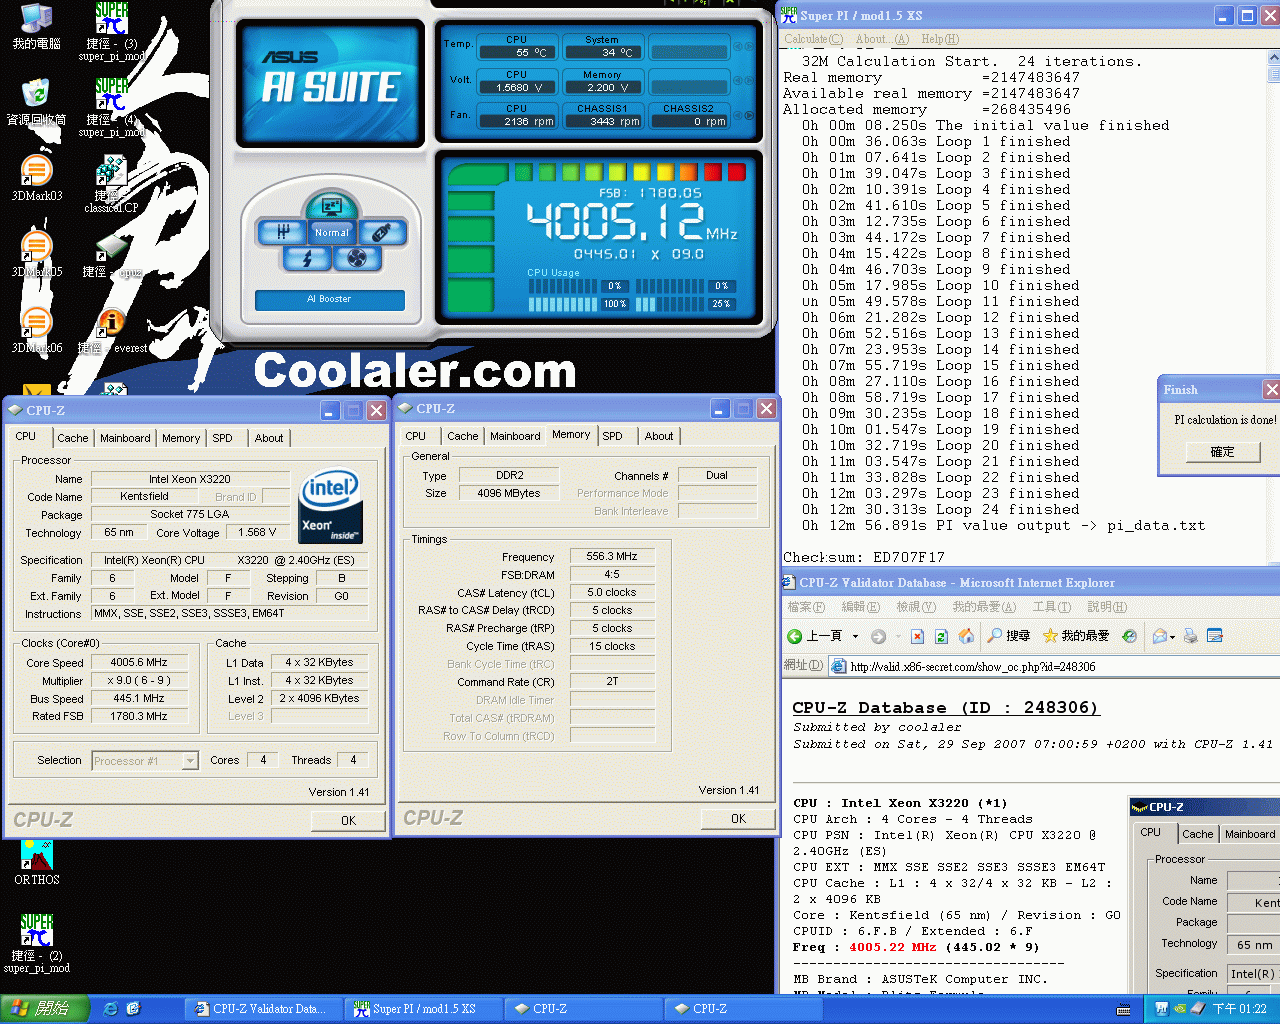1280x1024 pixels.
Task: Go back using the IE Back arrow
Action: (x=795, y=636)
